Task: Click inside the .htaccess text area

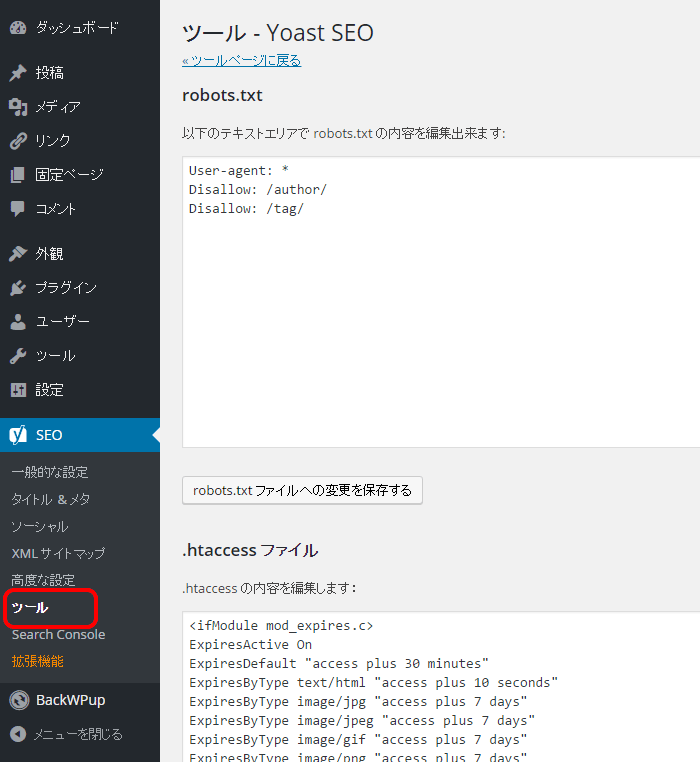Action: point(441,687)
